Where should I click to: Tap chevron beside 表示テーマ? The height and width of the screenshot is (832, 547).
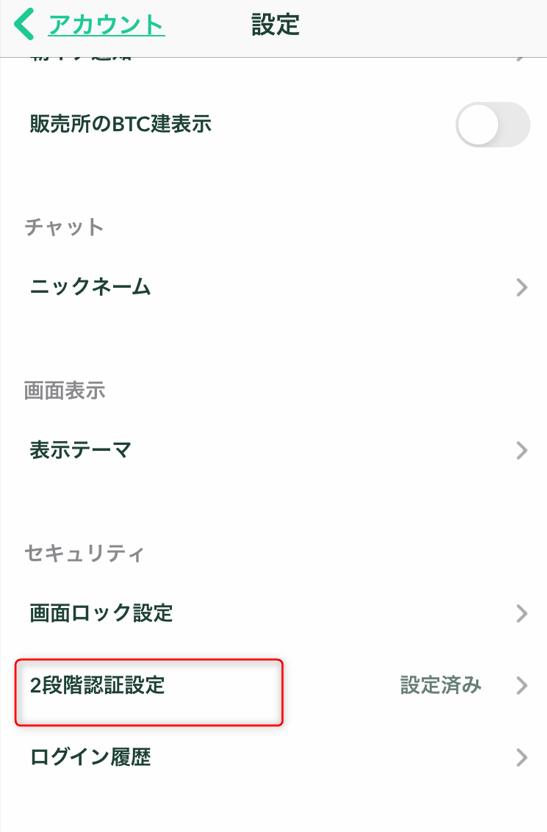pos(522,450)
